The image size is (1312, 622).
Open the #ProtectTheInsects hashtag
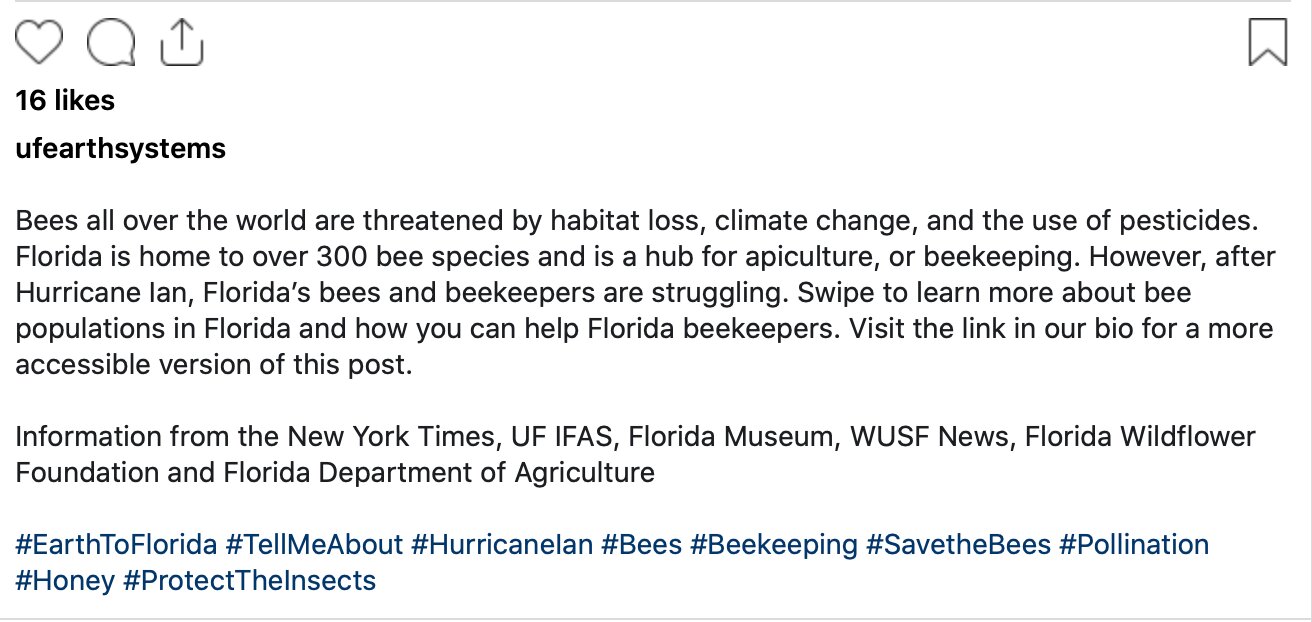click(249, 580)
